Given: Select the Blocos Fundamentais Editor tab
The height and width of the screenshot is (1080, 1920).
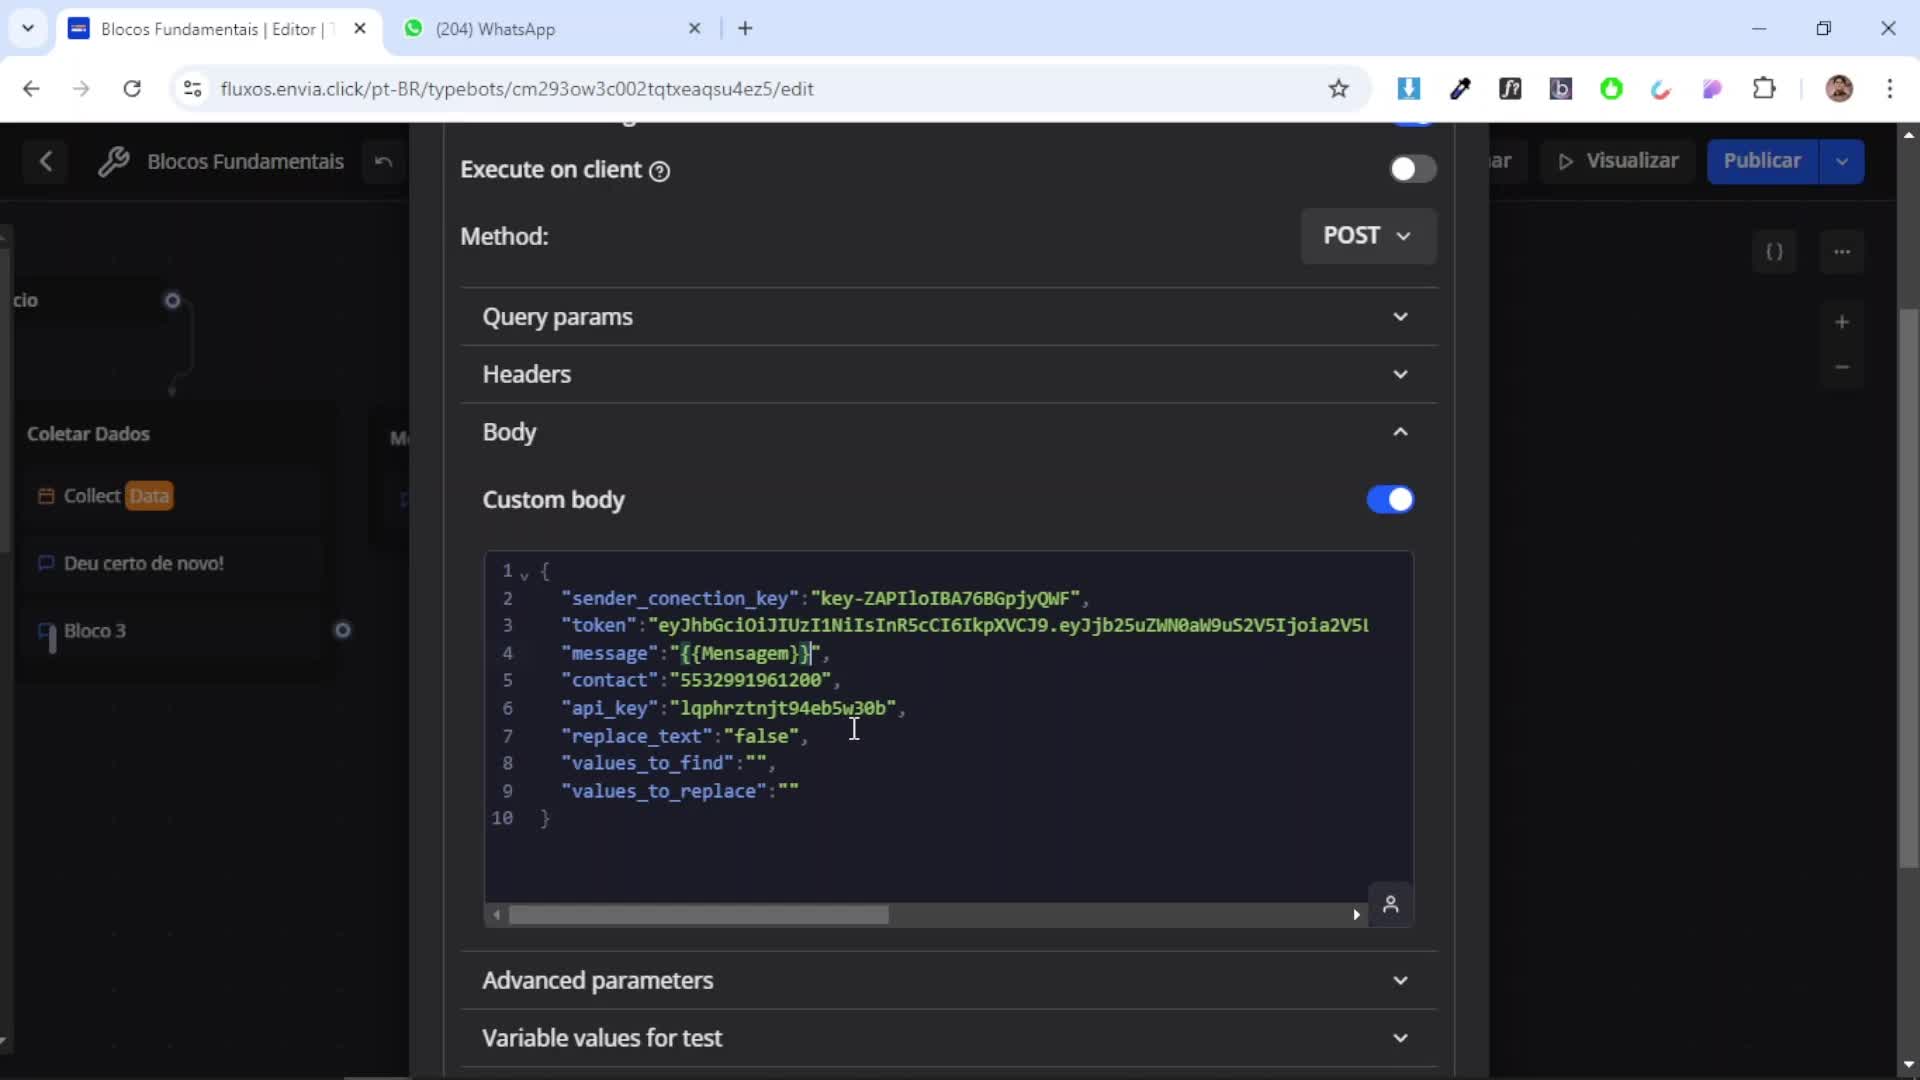Looking at the screenshot, I should pyautogui.click(x=215, y=29).
